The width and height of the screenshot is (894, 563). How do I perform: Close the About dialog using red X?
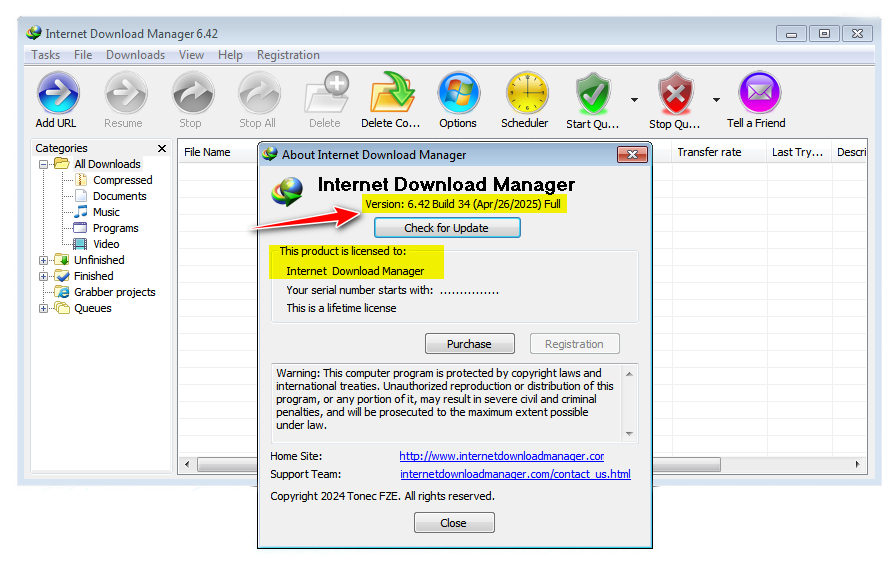click(632, 155)
